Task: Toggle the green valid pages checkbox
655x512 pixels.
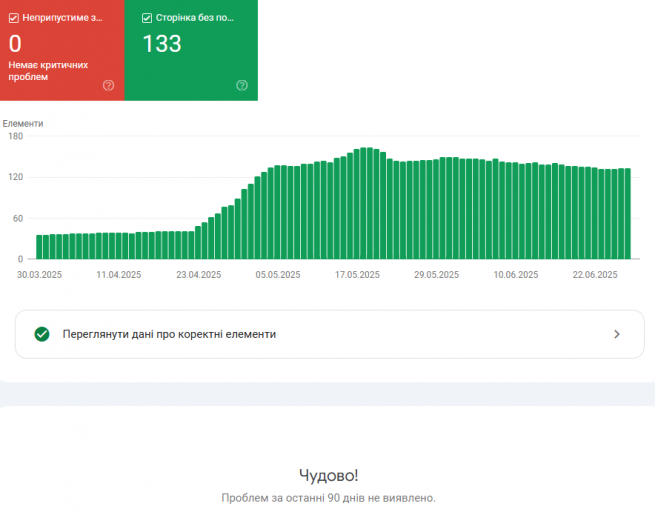Action: click(147, 18)
